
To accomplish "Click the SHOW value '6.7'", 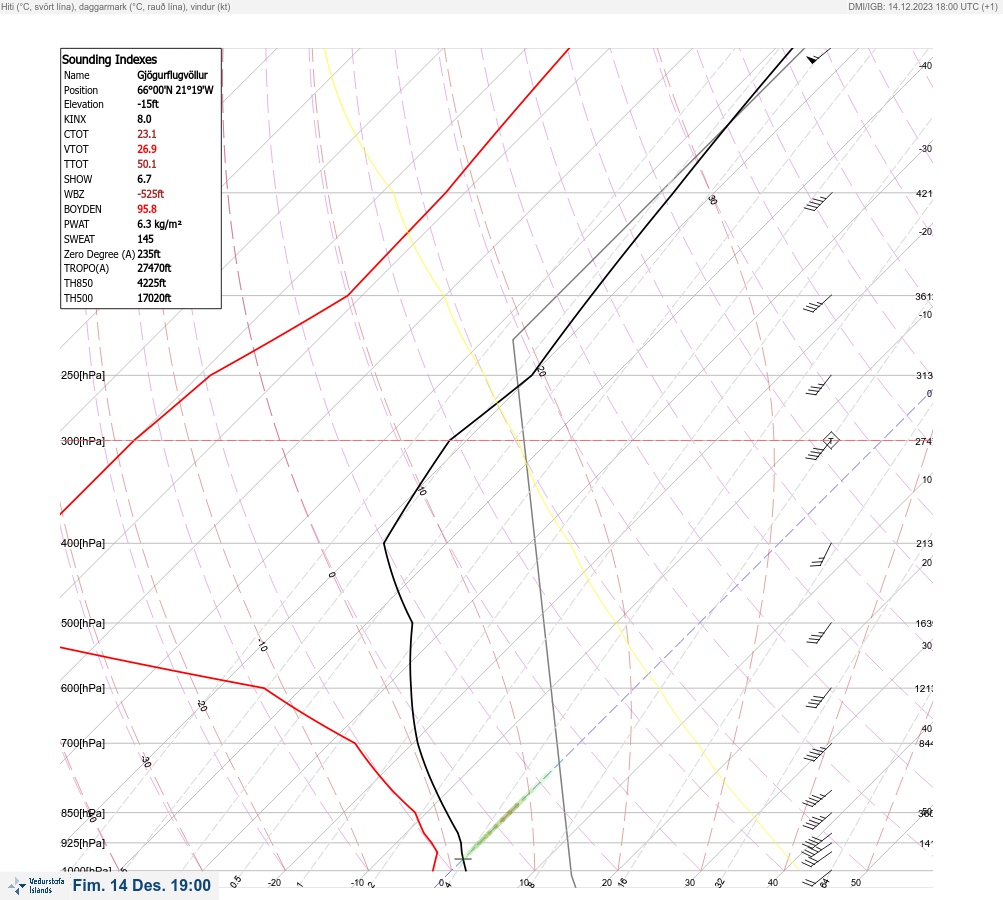I will click(x=145, y=179).
